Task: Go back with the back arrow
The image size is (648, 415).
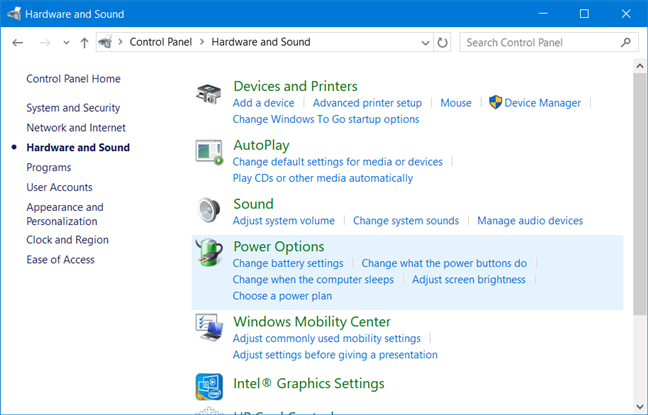Action: [17, 43]
